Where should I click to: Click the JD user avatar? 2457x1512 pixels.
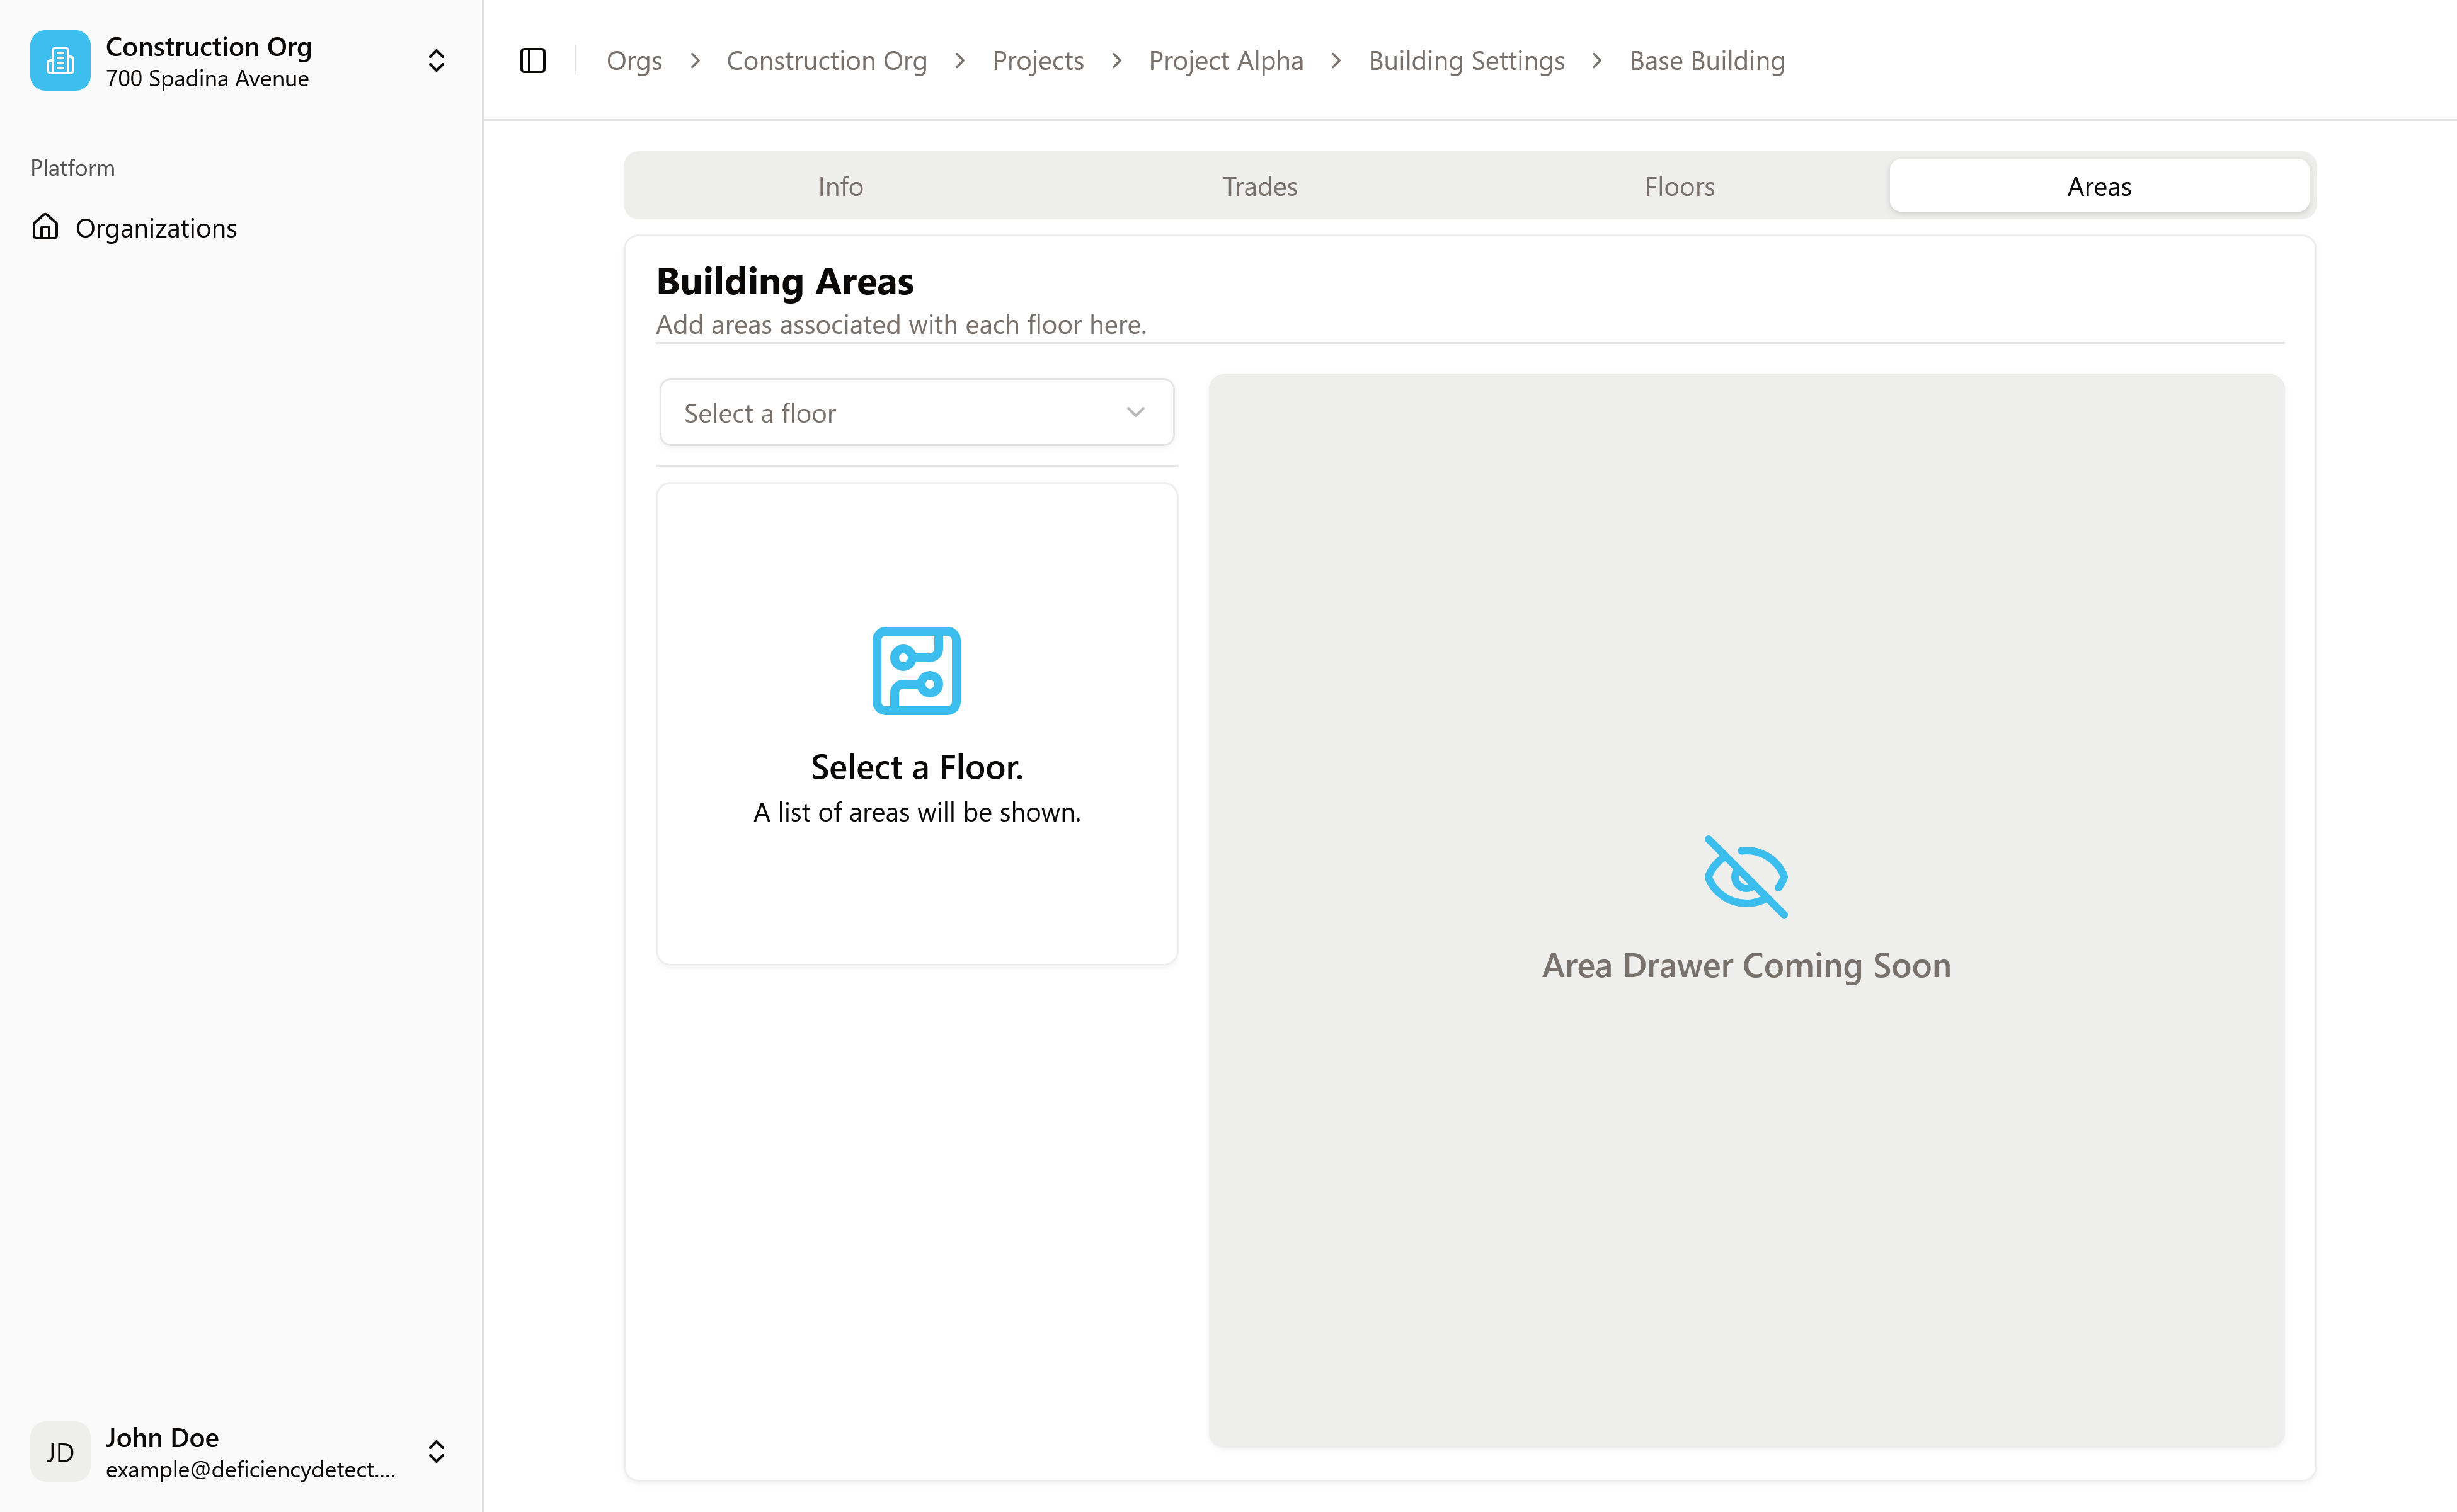coord(60,1452)
